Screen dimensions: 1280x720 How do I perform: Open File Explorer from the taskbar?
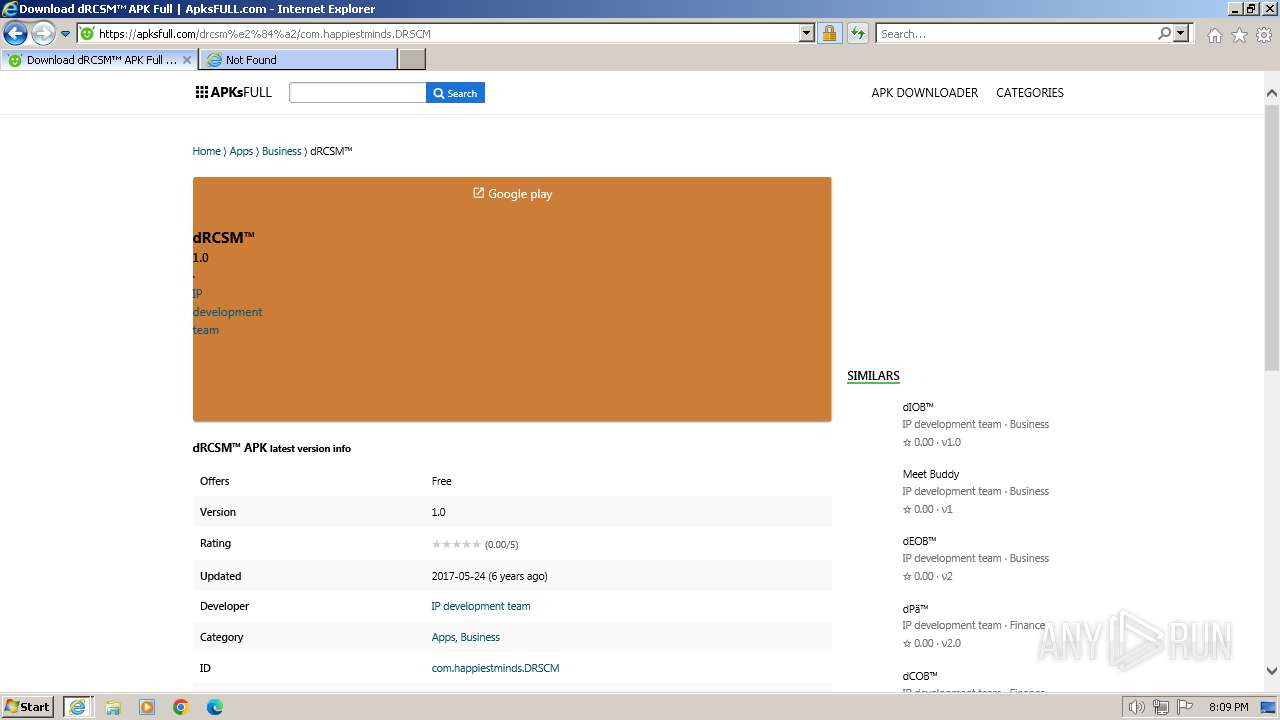click(x=113, y=707)
